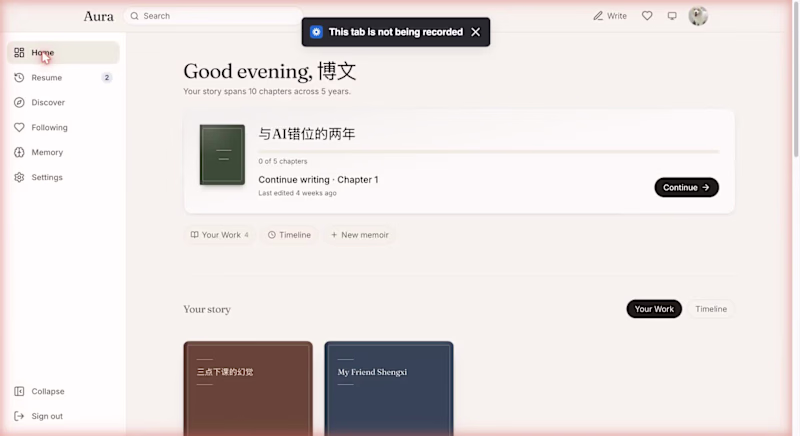
Task: Click the Aura logo
Action: 98,16
